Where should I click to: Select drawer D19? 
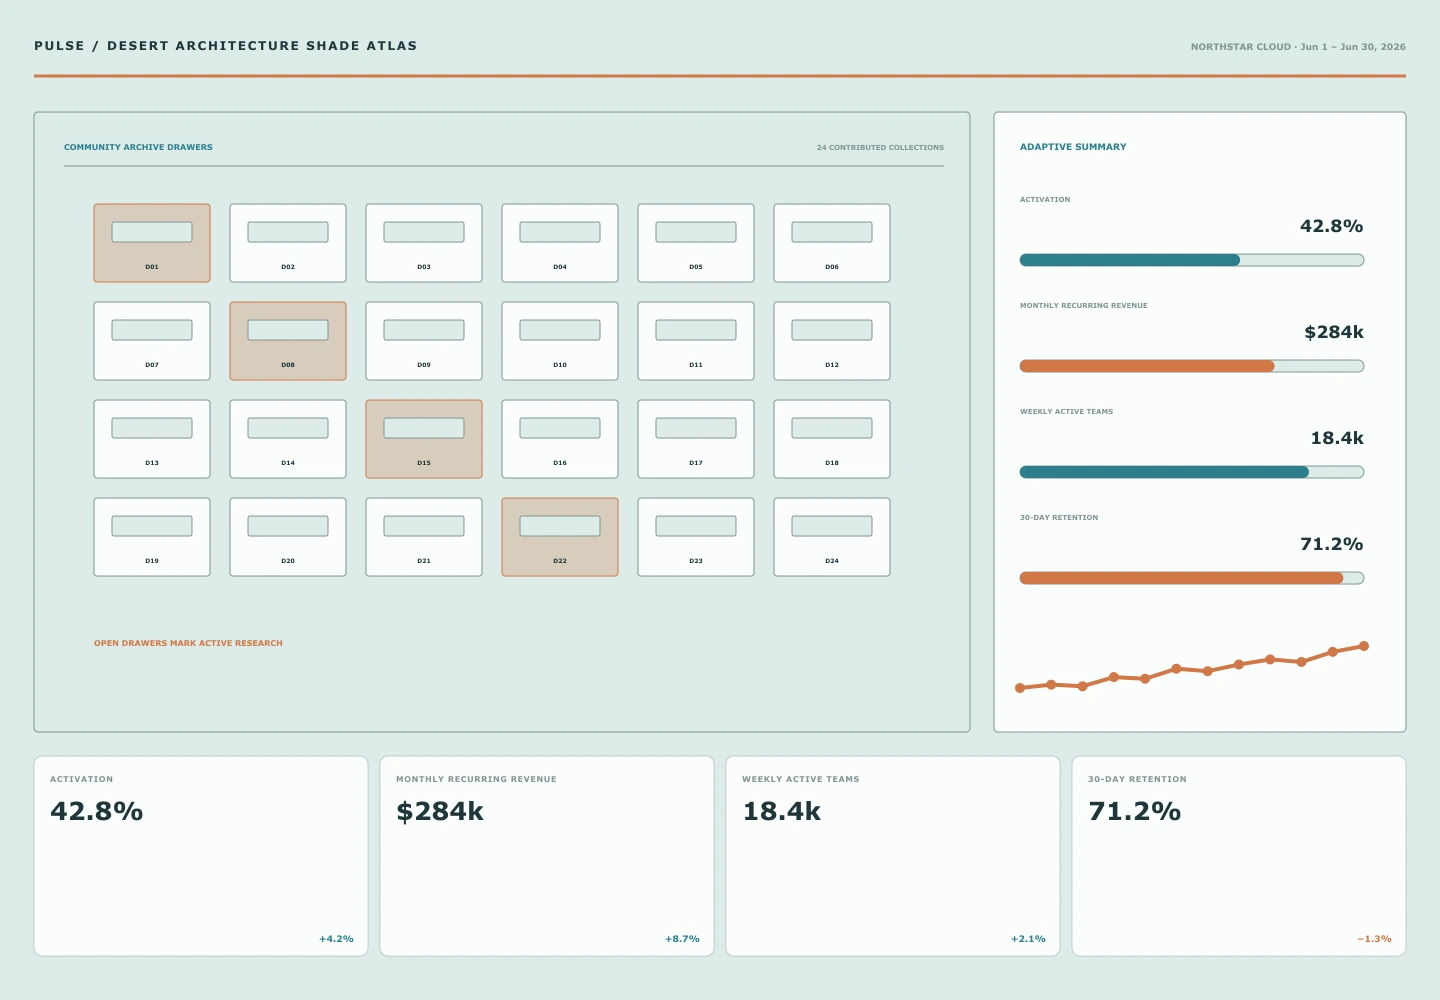[x=152, y=537]
